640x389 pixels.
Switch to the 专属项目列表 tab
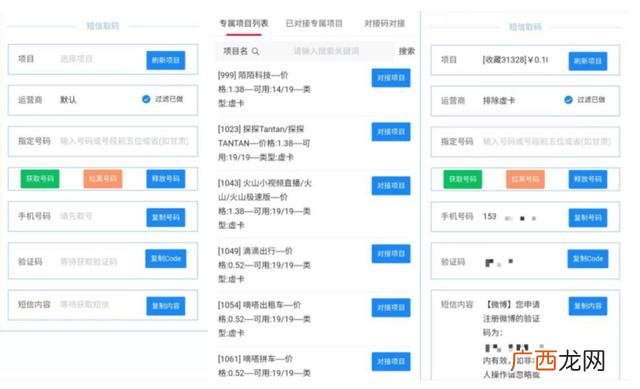[x=244, y=23]
